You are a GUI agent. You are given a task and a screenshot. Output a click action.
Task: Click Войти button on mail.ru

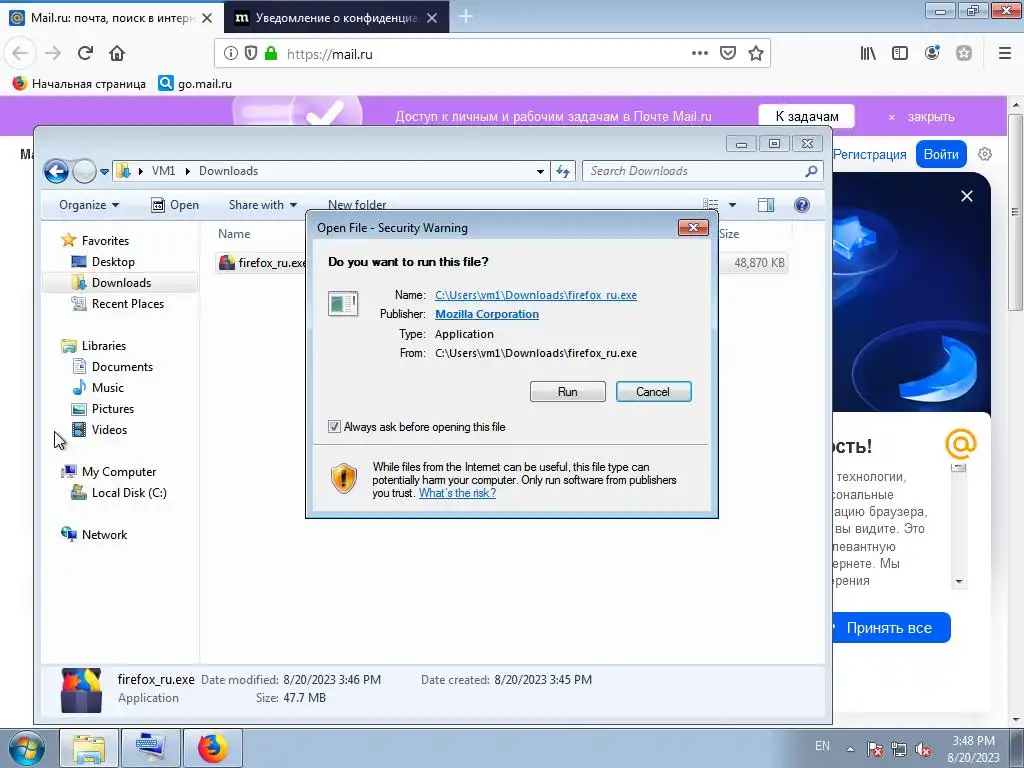[940, 155]
